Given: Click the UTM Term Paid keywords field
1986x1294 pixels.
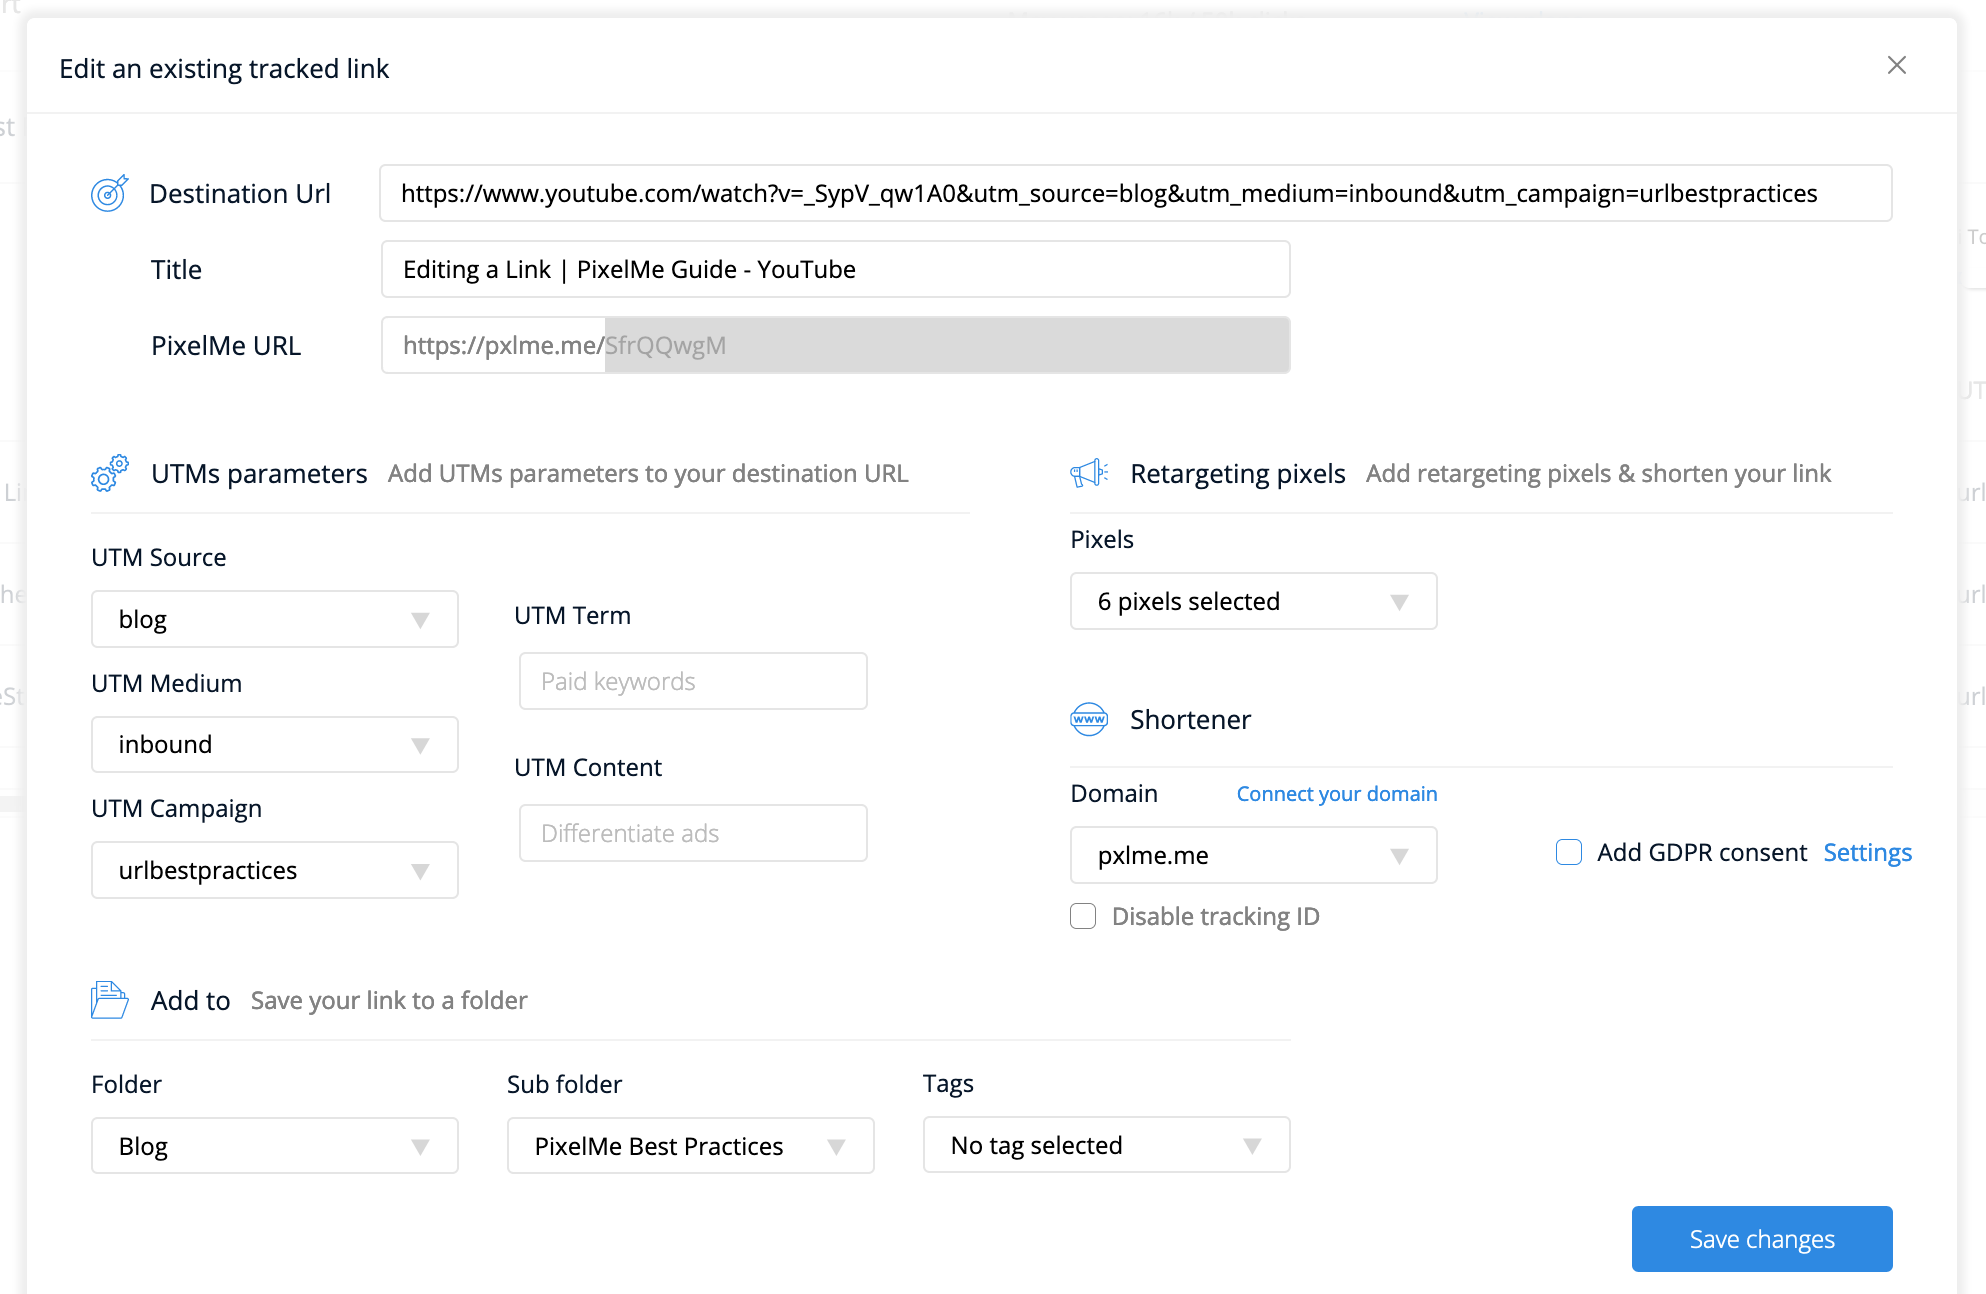Looking at the screenshot, I should pos(693,681).
